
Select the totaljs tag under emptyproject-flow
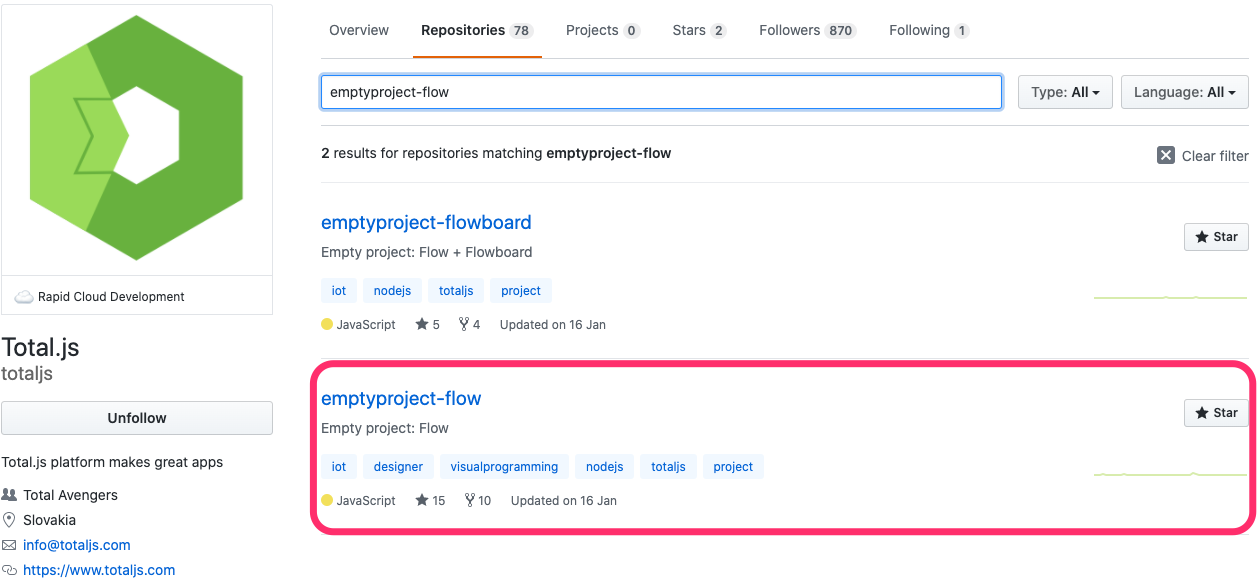668,467
